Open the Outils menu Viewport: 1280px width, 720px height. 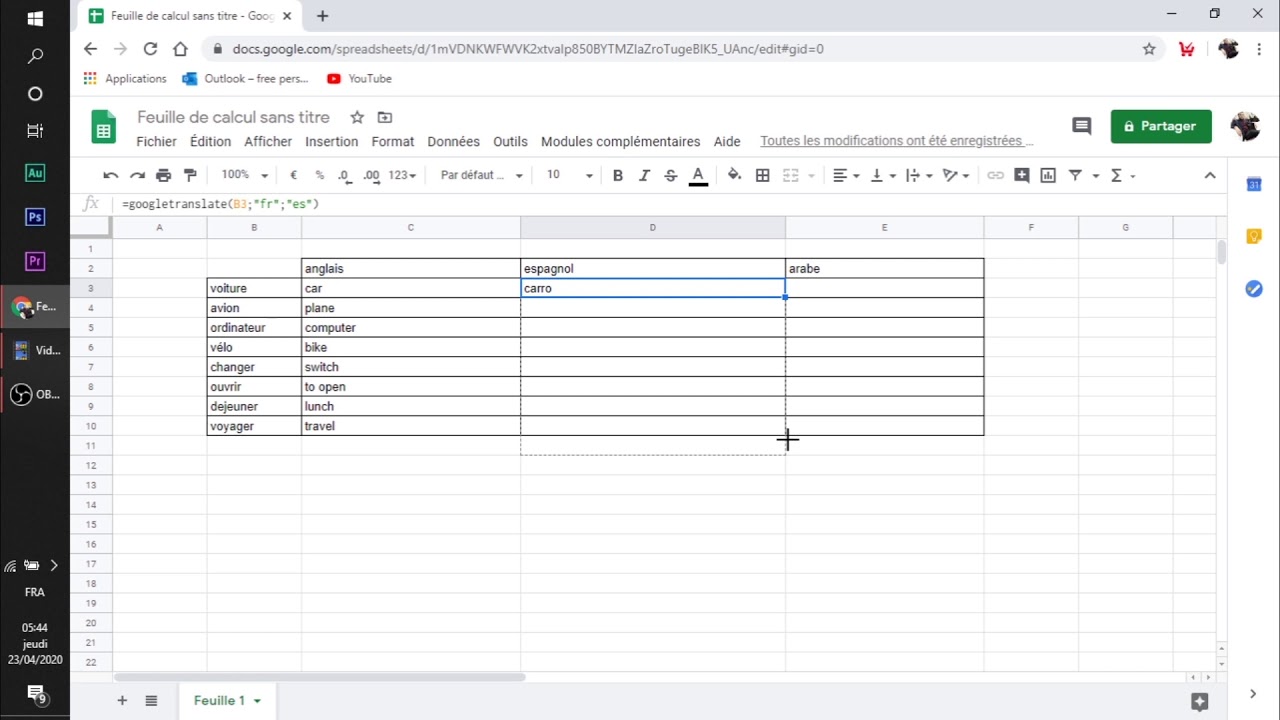click(510, 142)
